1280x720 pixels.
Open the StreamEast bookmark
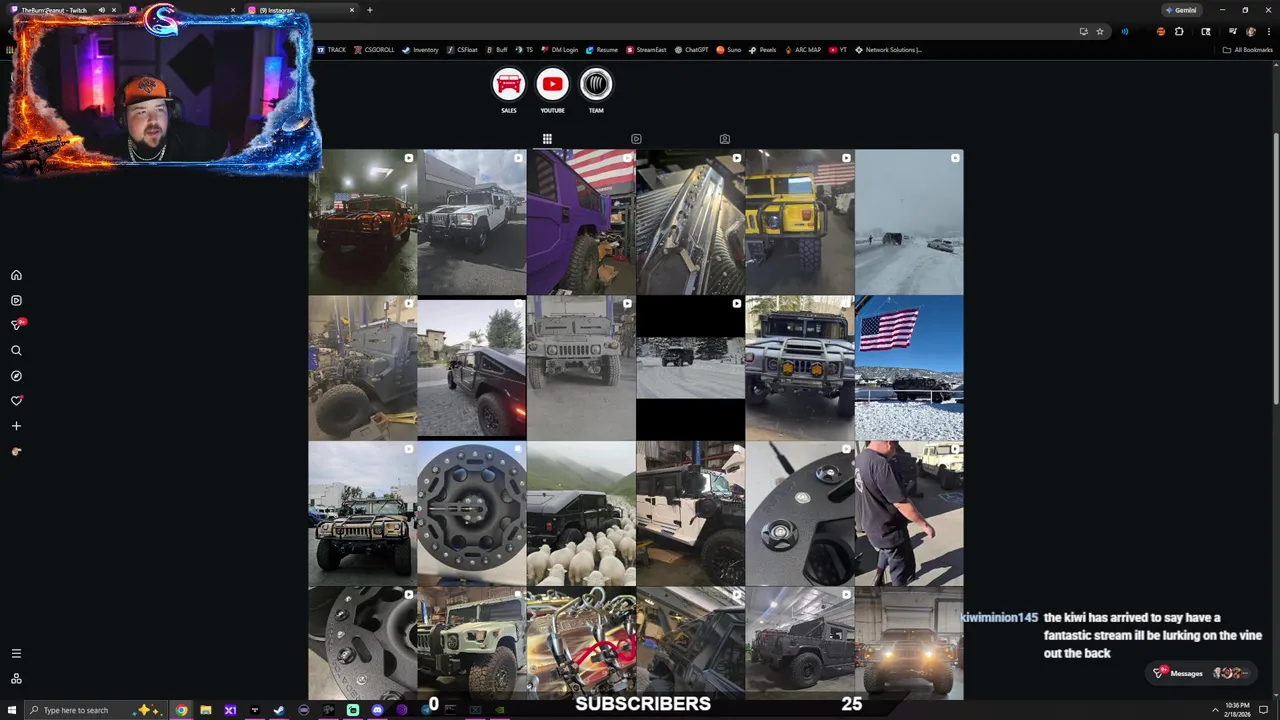[646, 49]
